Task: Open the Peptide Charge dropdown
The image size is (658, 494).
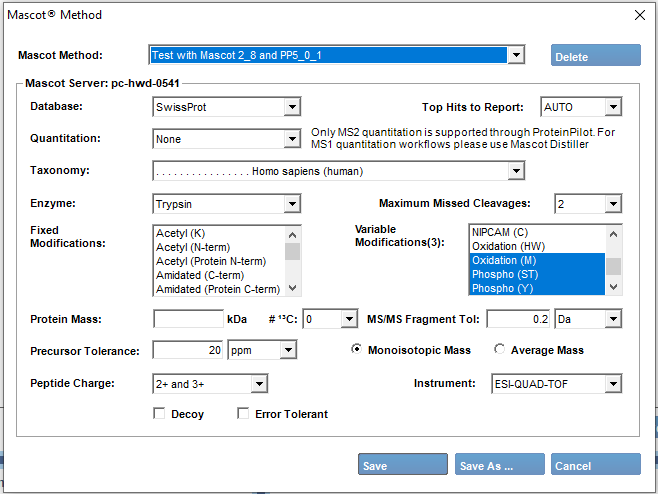Action: [x=259, y=384]
